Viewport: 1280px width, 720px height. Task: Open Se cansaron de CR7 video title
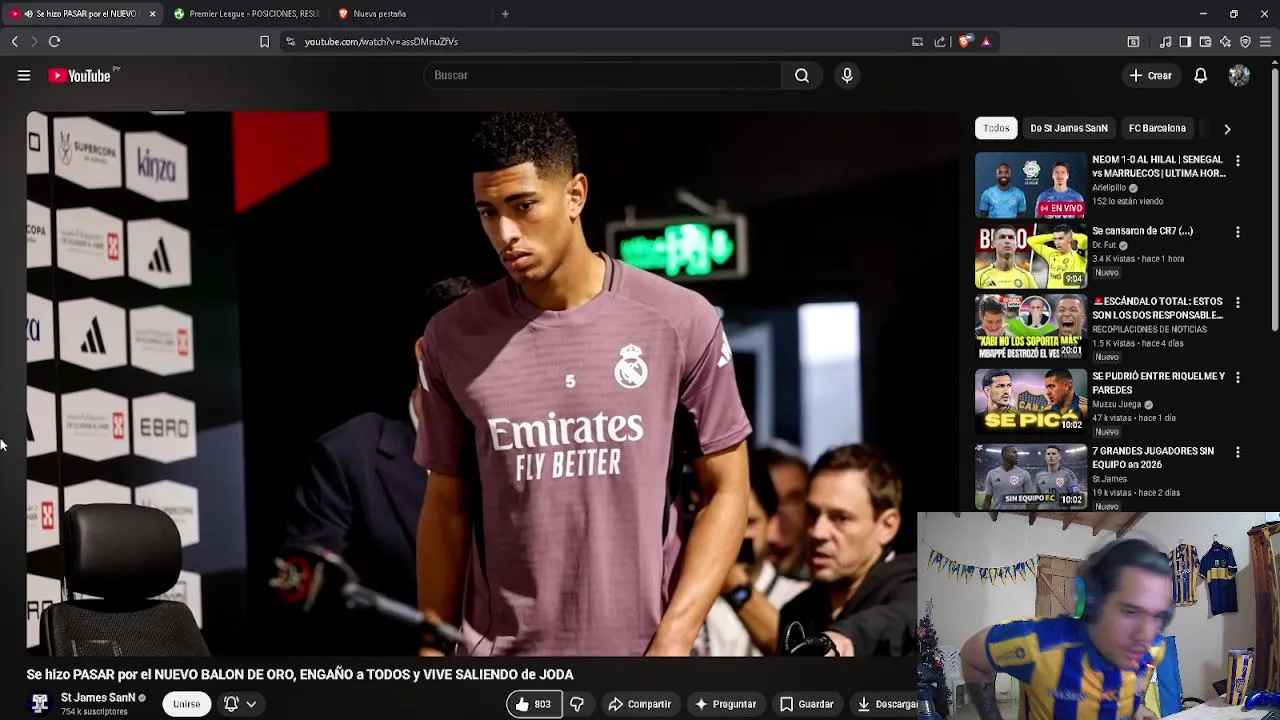coord(1142,231)
